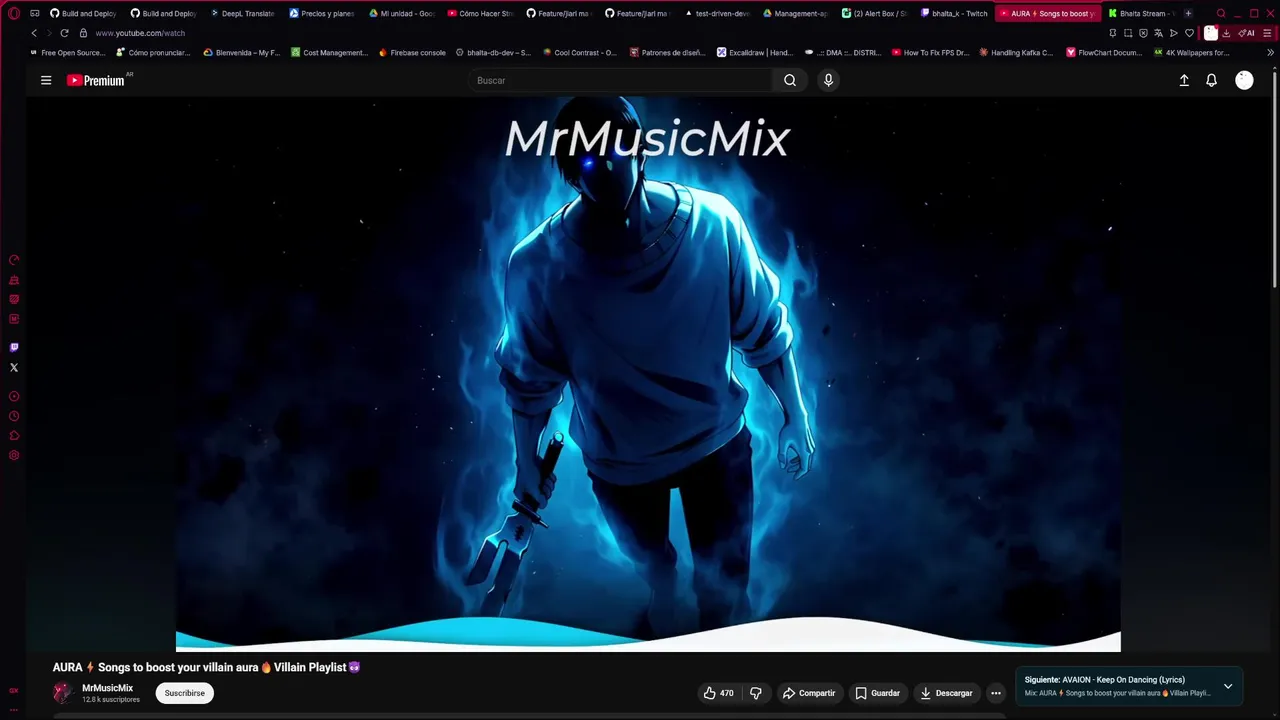This screenshot has height=720, width=1280.
Task: Reload the current page
Action: tap(64, 33)
